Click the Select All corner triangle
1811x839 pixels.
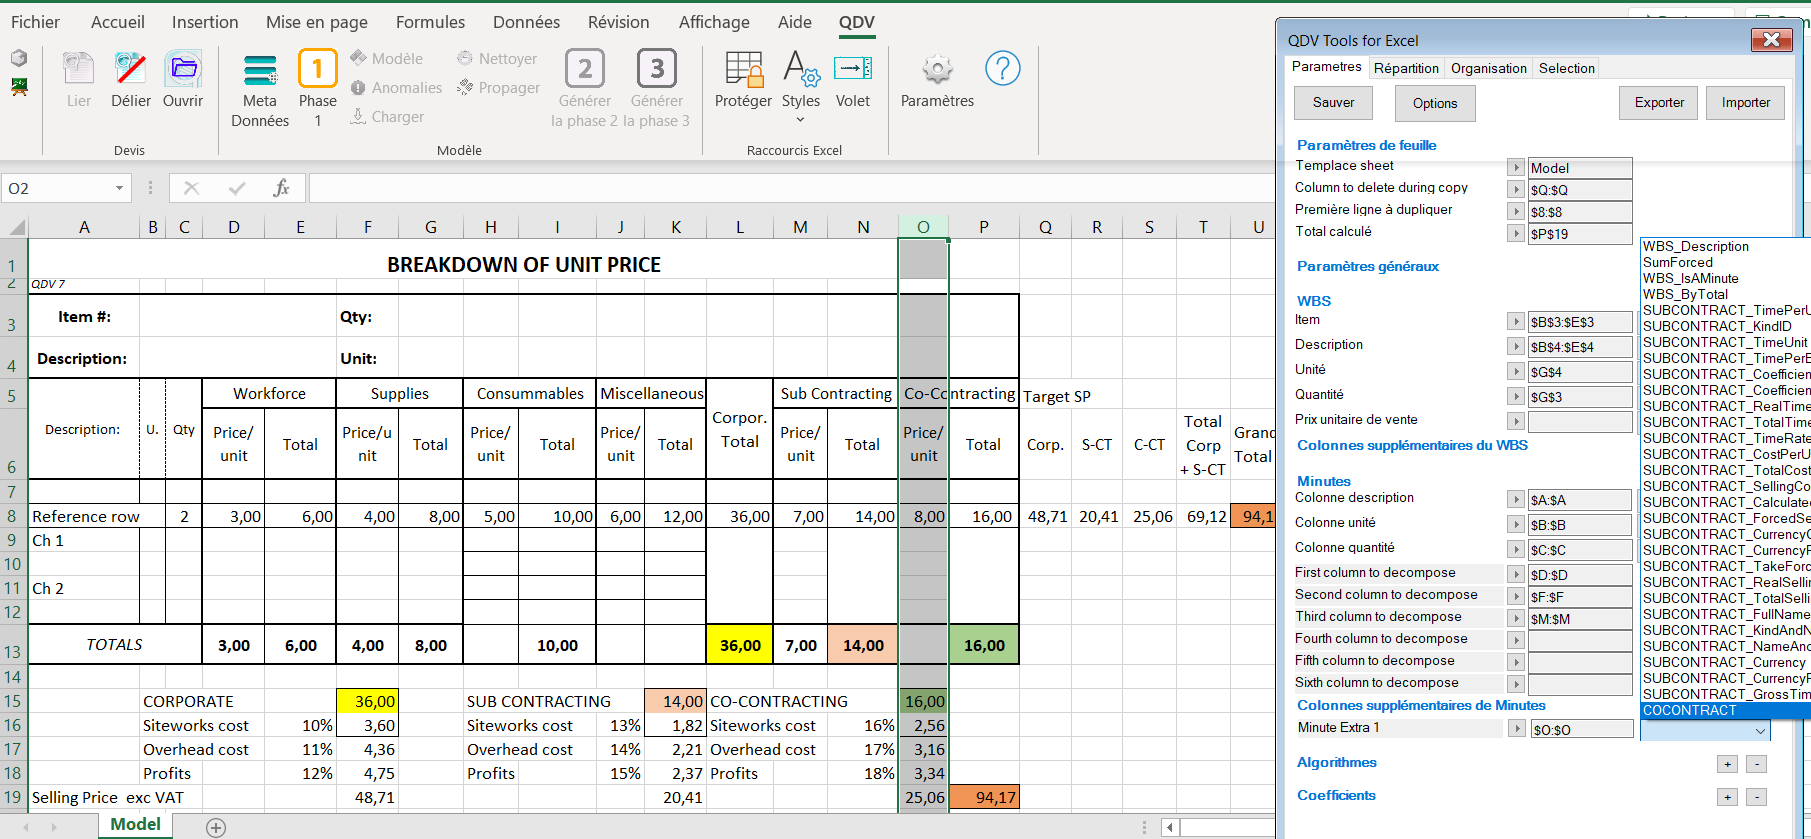coord(16,227)
